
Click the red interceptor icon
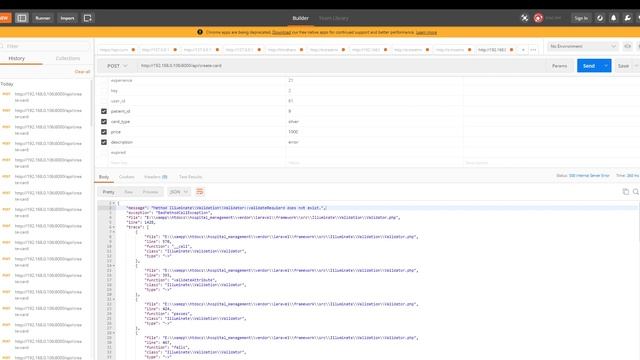click(x=538, y=18)
